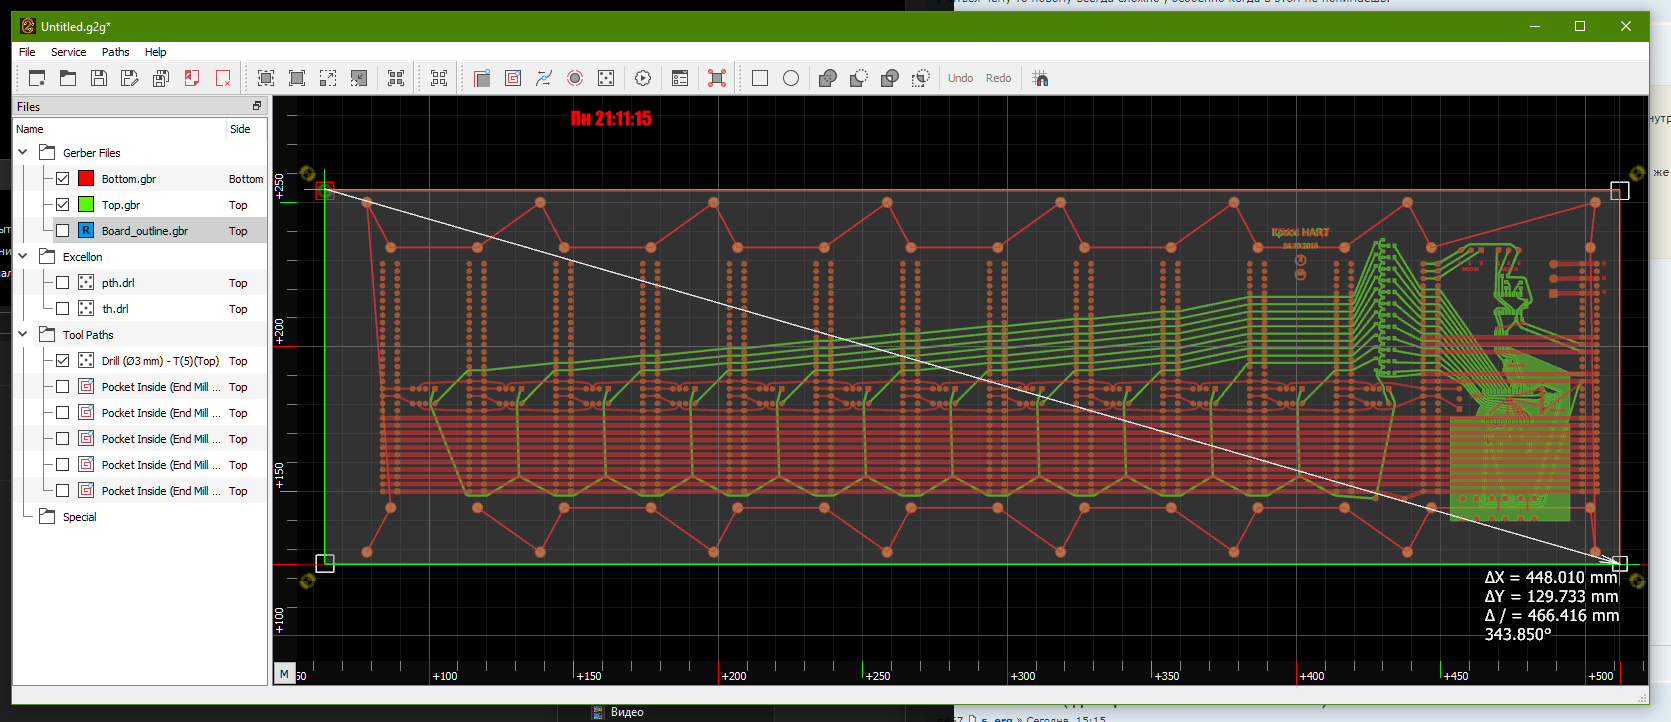Viewport: 1671px width, 722px height.
Task: Click the M ruler corner button
Action: [x=284, y=674]
